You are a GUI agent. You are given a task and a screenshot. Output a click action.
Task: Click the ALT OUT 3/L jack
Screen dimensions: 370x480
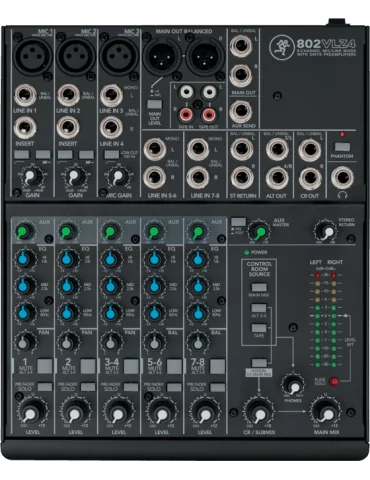[x=277, y=149]
